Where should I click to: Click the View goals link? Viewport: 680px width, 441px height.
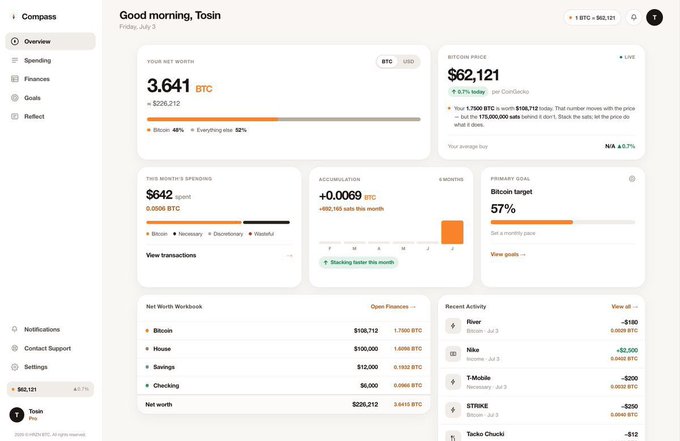508,255
